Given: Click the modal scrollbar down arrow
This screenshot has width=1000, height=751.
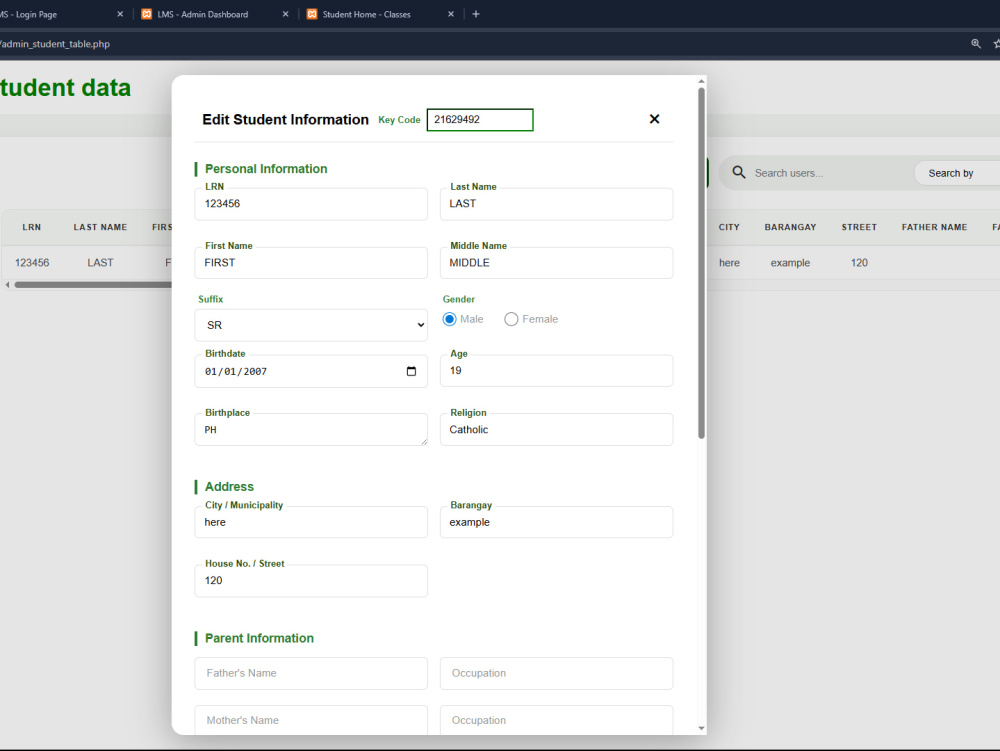Looking at the screenshot, I should pyautogui.click(x=701, y=728).
